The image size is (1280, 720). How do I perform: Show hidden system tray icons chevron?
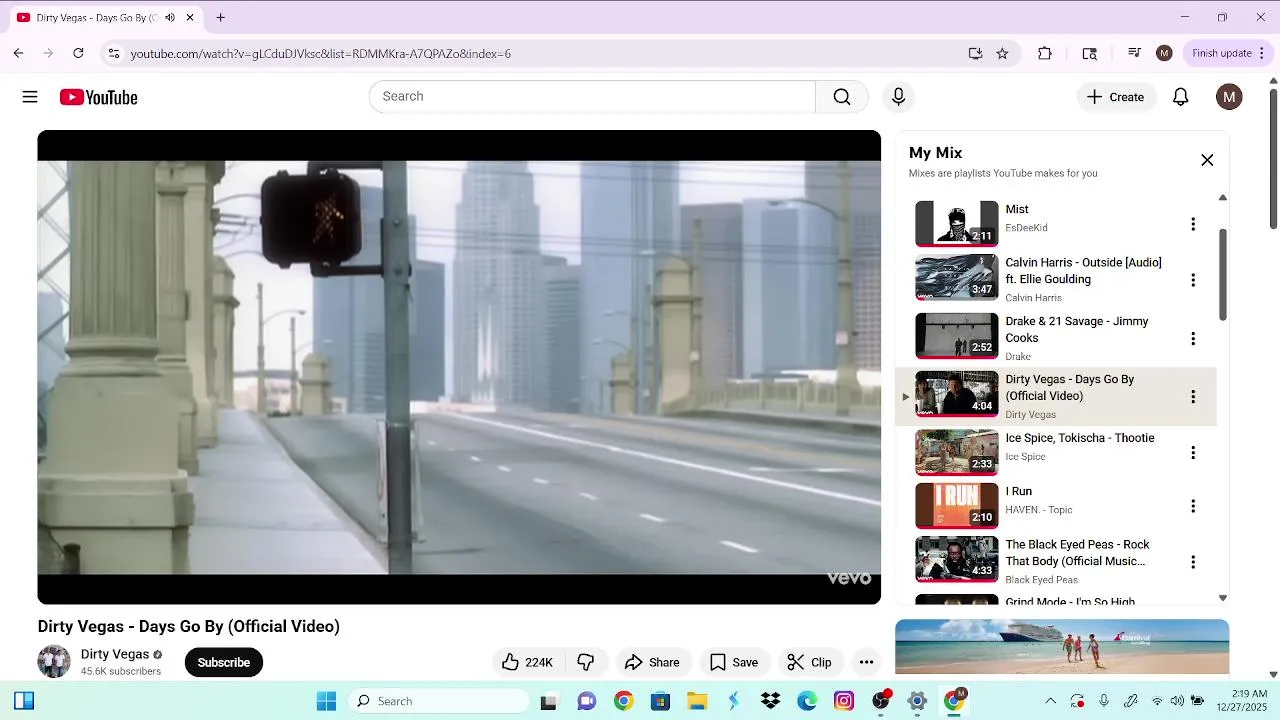pyautogui.click(x=1050, y=701)
